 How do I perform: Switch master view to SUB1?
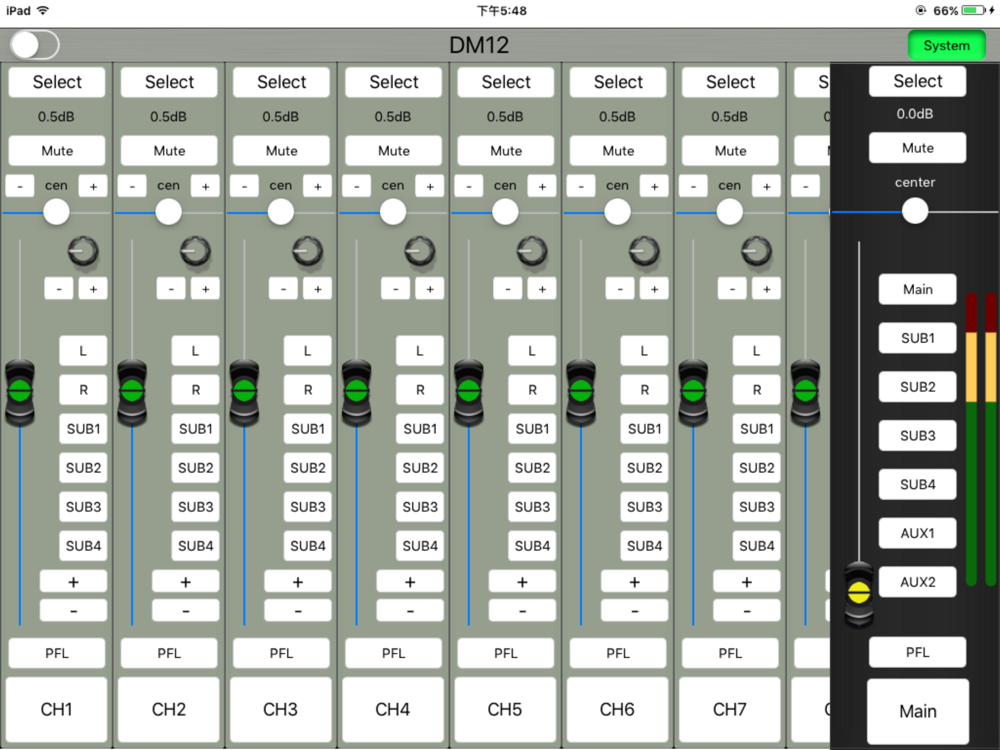918,338
